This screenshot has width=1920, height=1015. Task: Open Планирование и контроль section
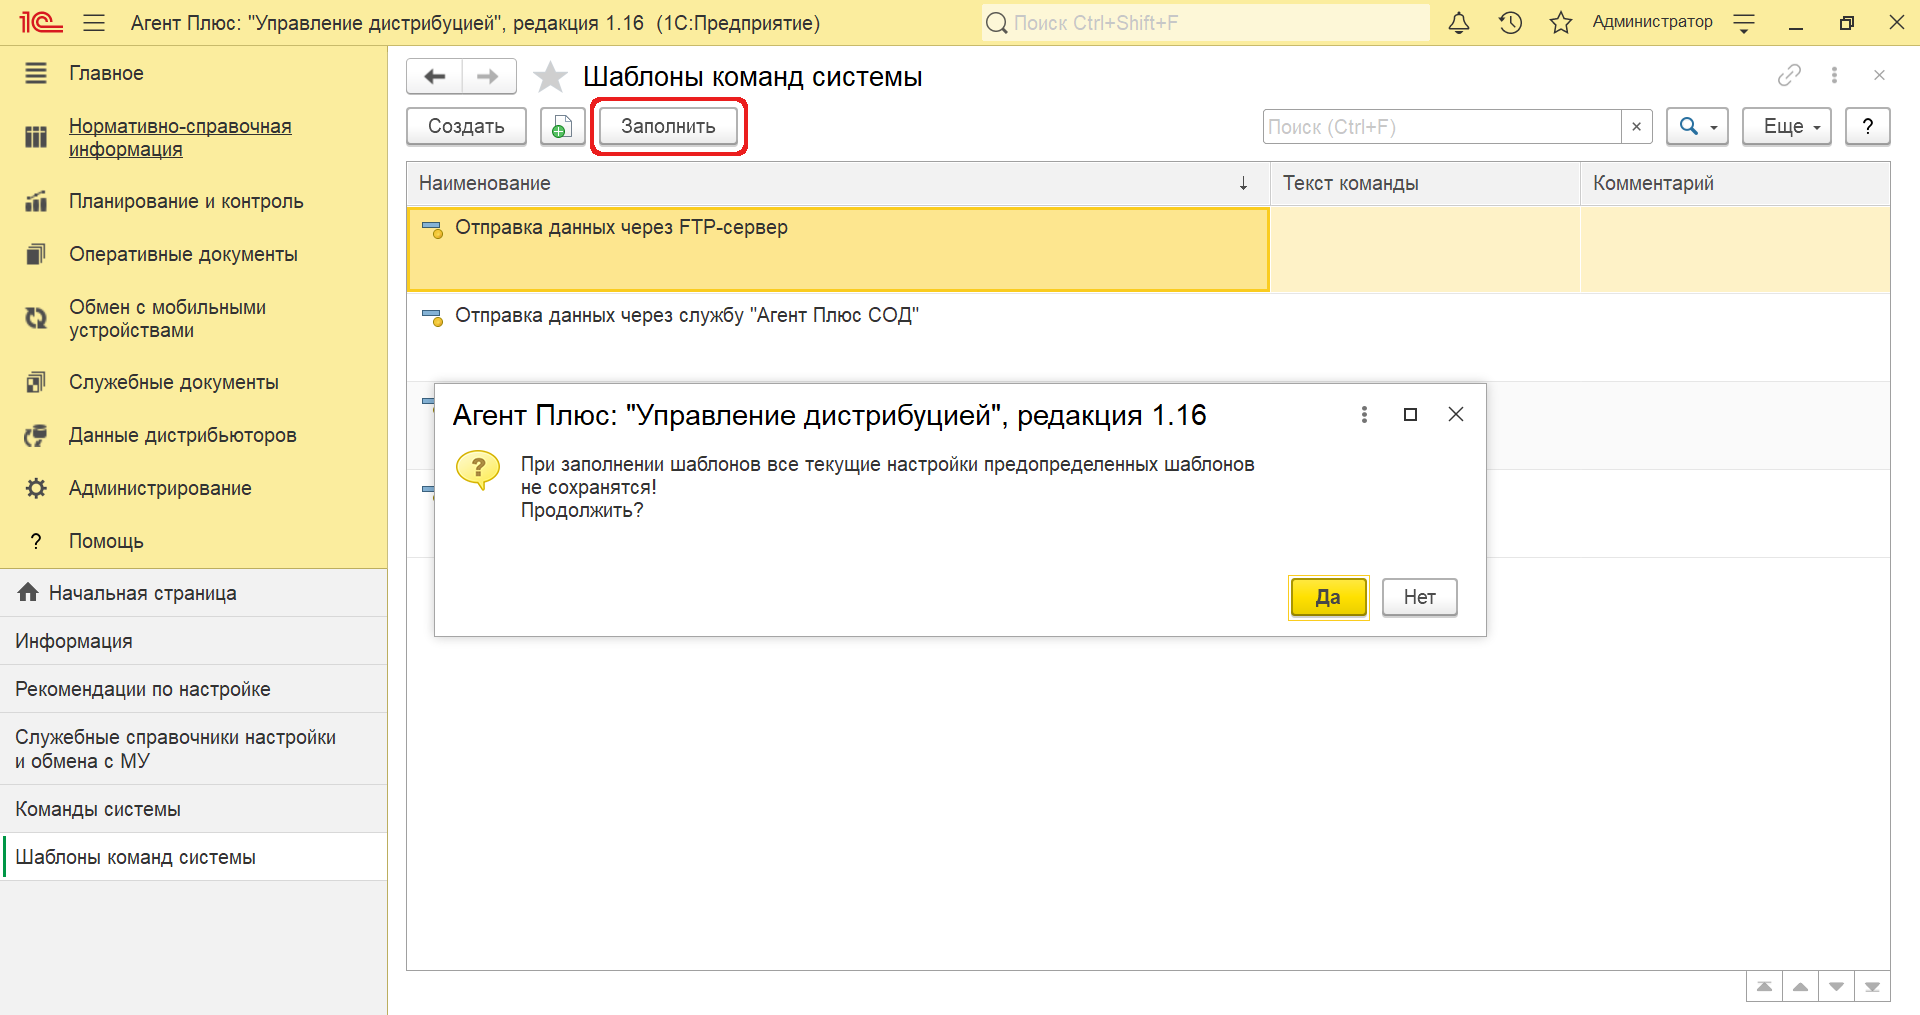pyautogui.click(x=186, y=201)
